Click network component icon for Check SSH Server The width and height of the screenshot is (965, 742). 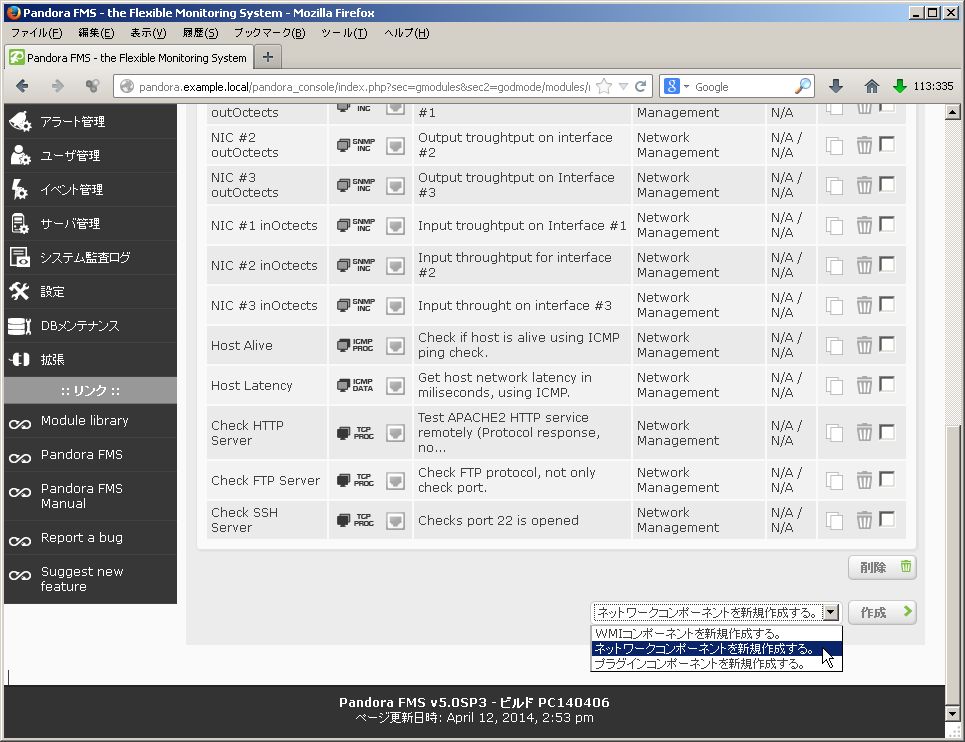[x=395, y=521]
